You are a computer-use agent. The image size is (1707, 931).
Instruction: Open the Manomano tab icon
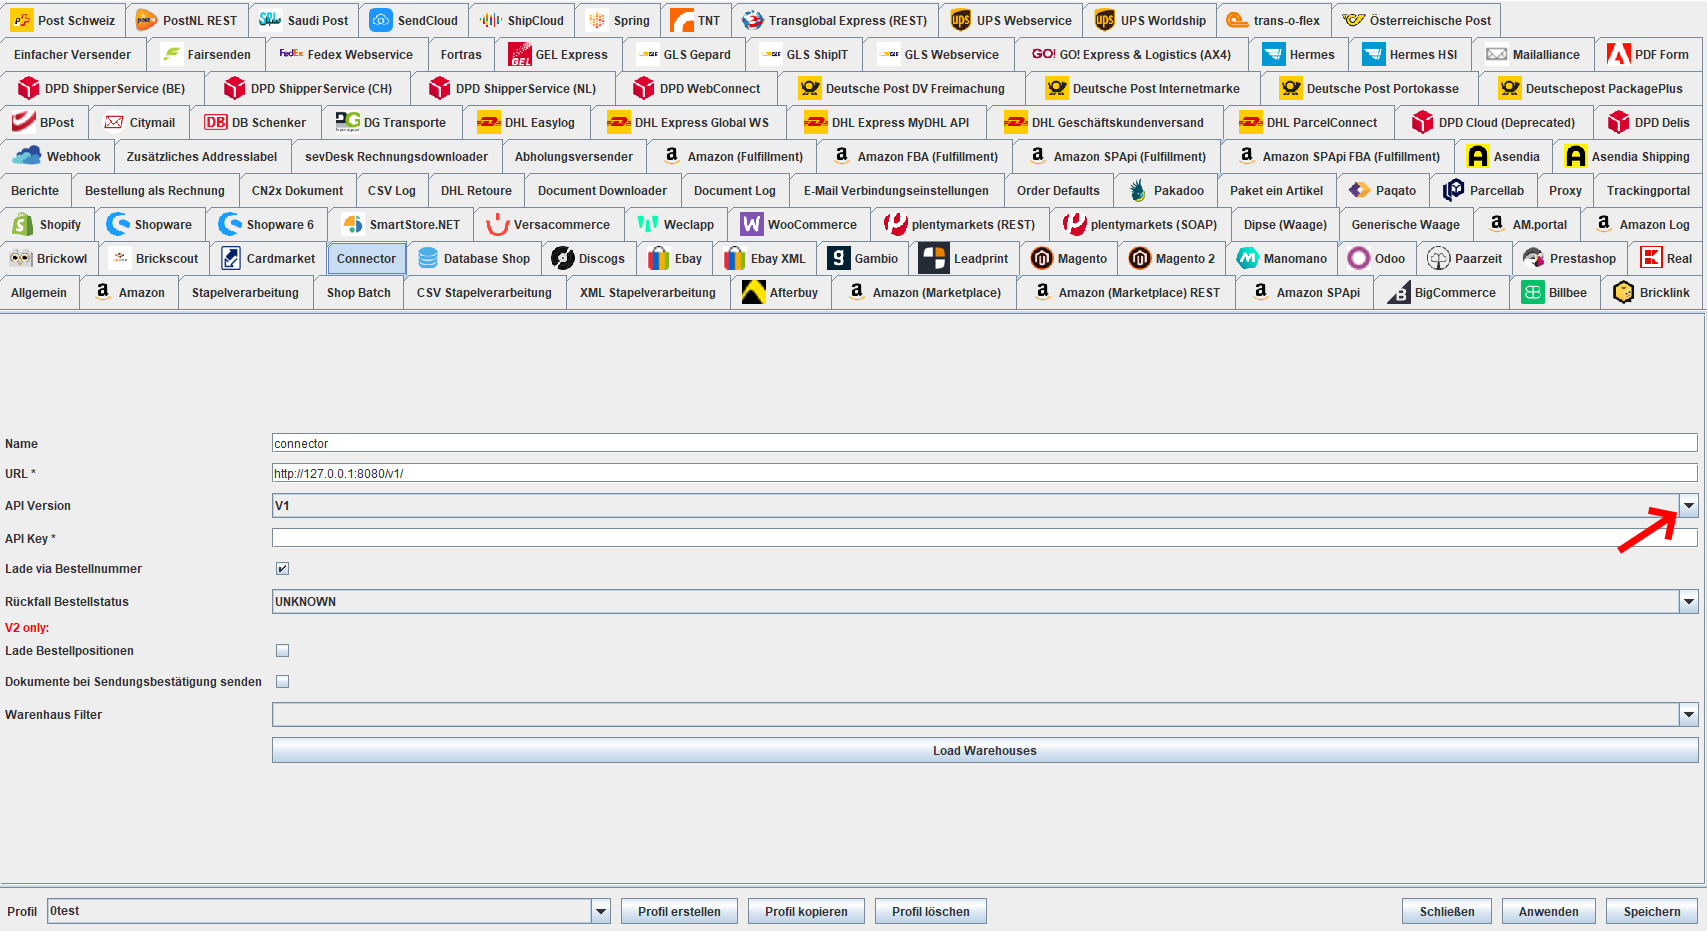click(x=1248, y=258)
